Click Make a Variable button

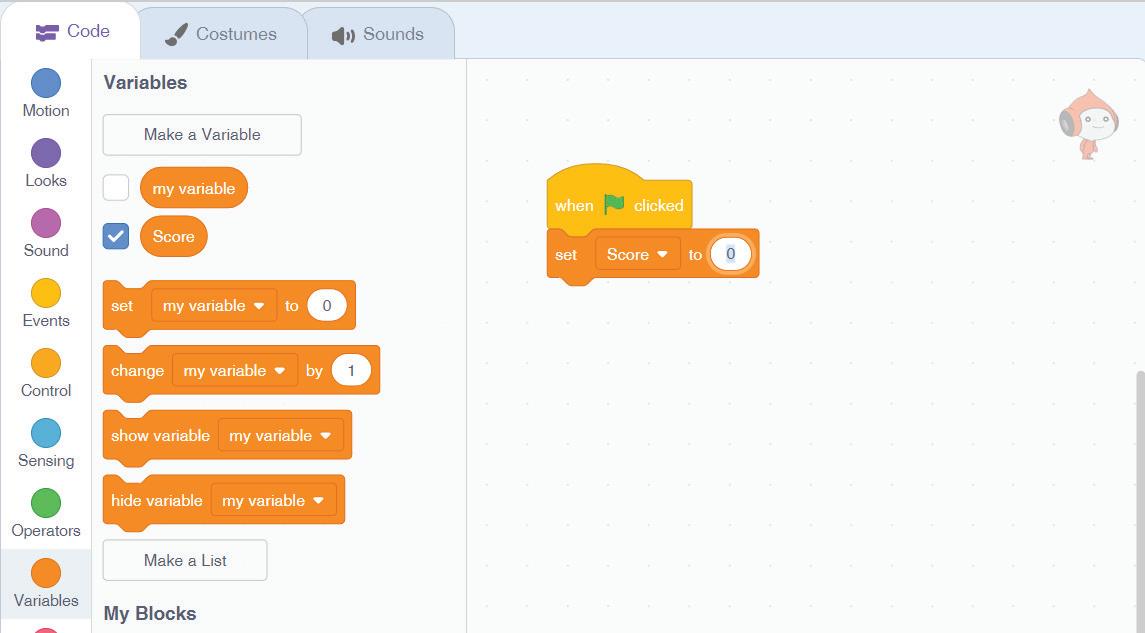click(x=202, y=134)
